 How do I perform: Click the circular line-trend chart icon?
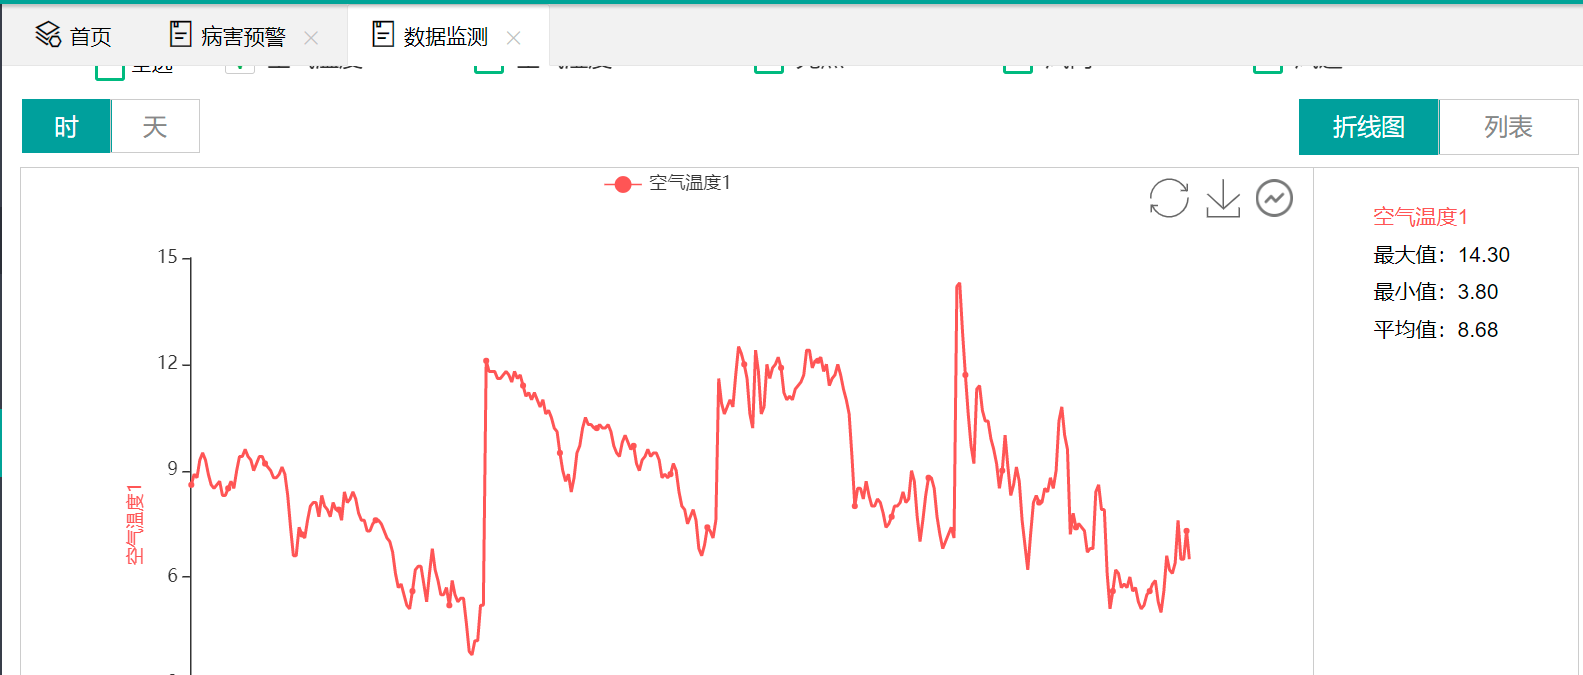click(x=1274, y=198)
